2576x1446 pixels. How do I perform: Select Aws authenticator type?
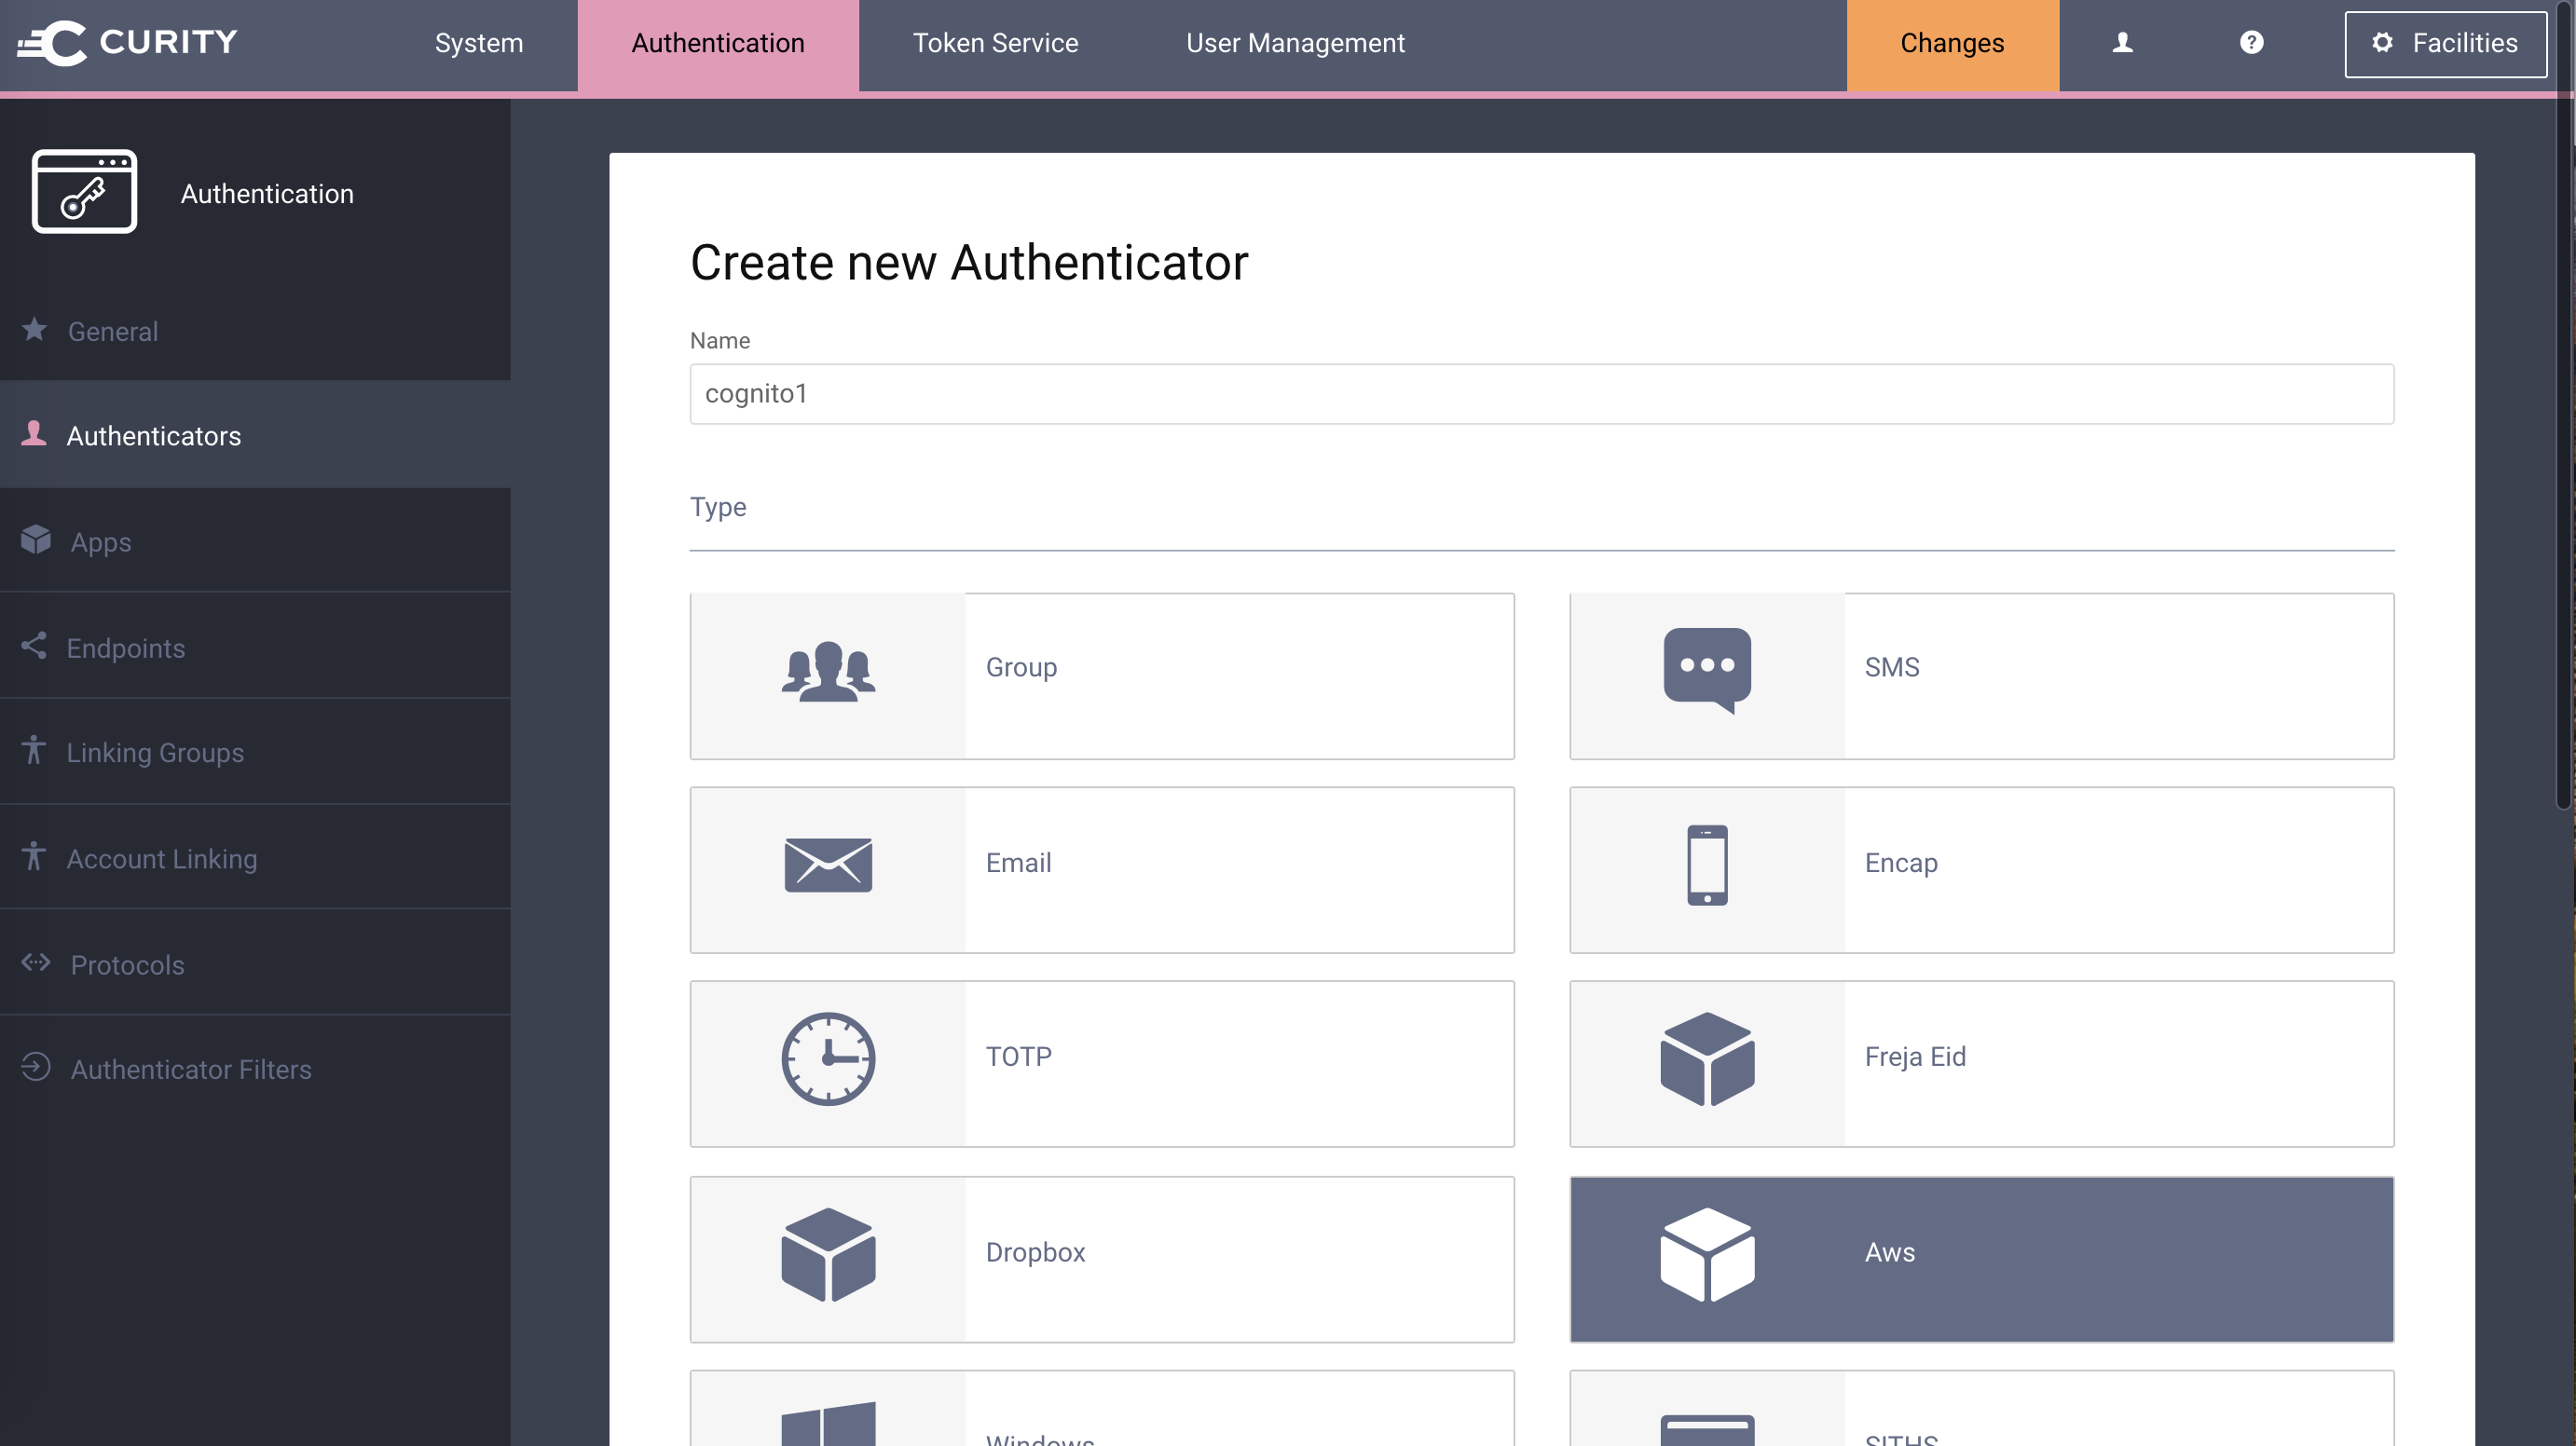(x=1981, y=1259)
